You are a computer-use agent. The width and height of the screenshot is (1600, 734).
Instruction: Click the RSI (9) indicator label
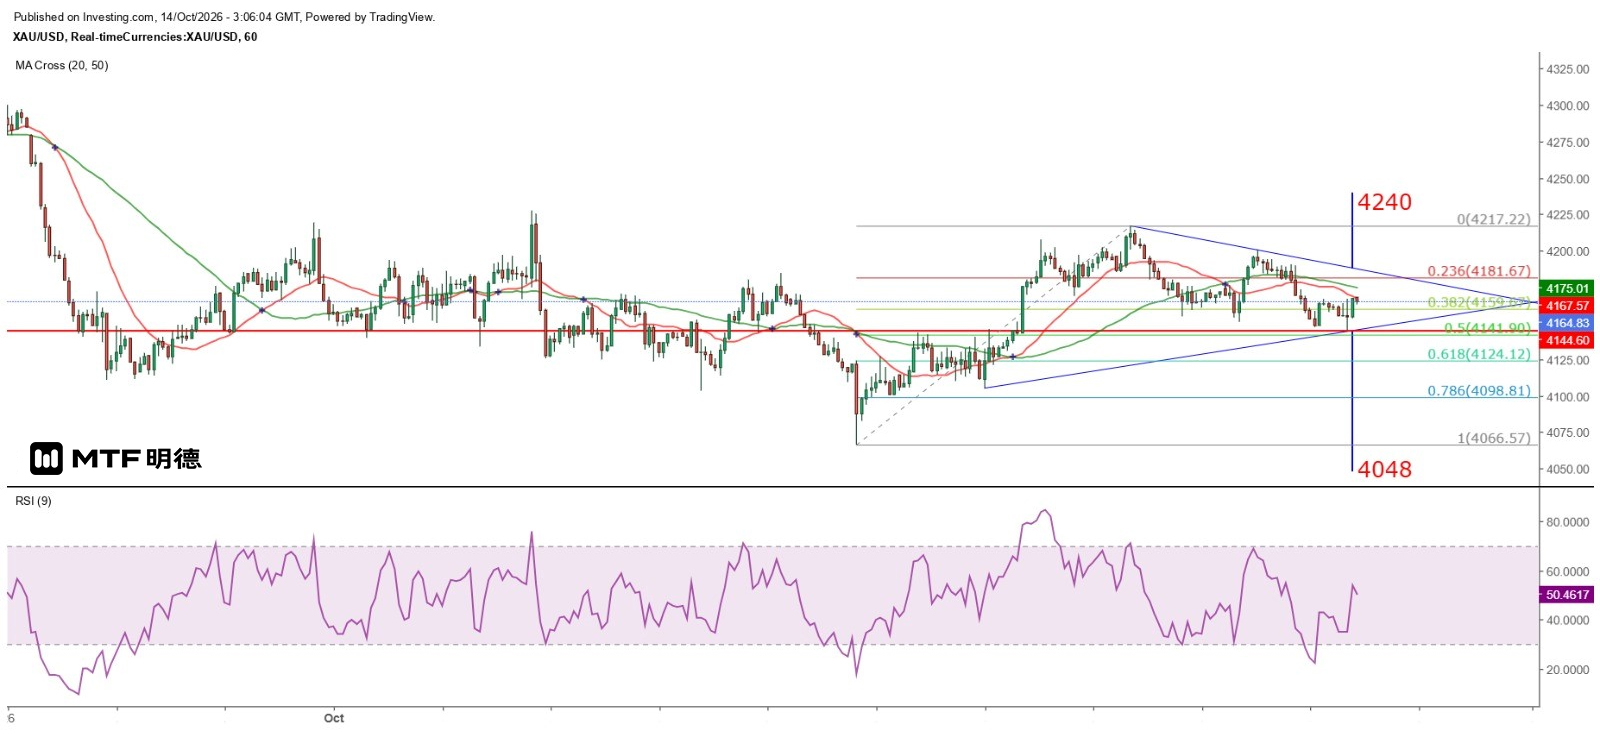33,501
